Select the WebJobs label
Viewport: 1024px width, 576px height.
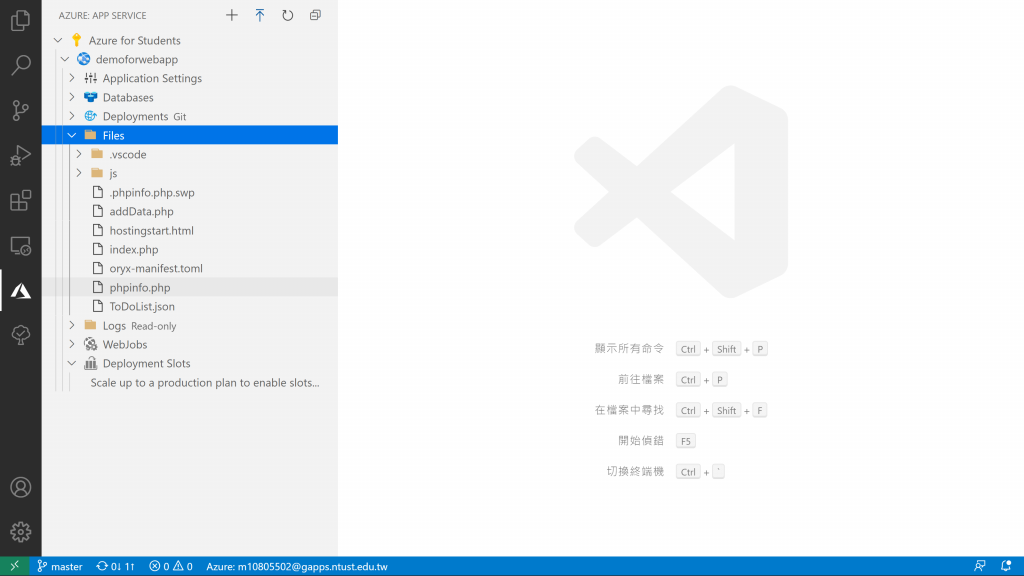(x=125, y=344)
